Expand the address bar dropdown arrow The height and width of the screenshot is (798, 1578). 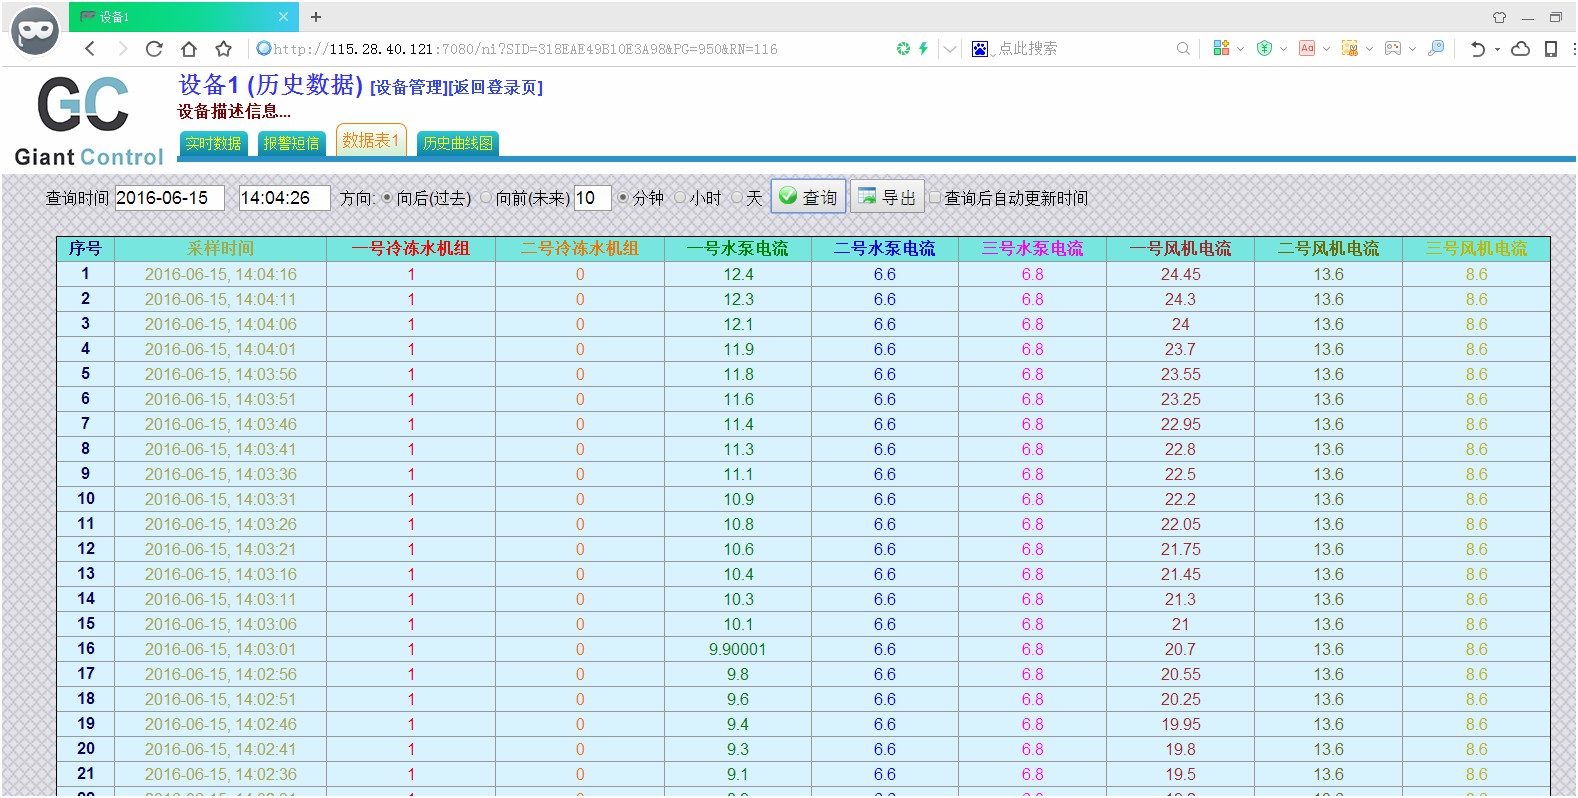(x=950, y=49)
